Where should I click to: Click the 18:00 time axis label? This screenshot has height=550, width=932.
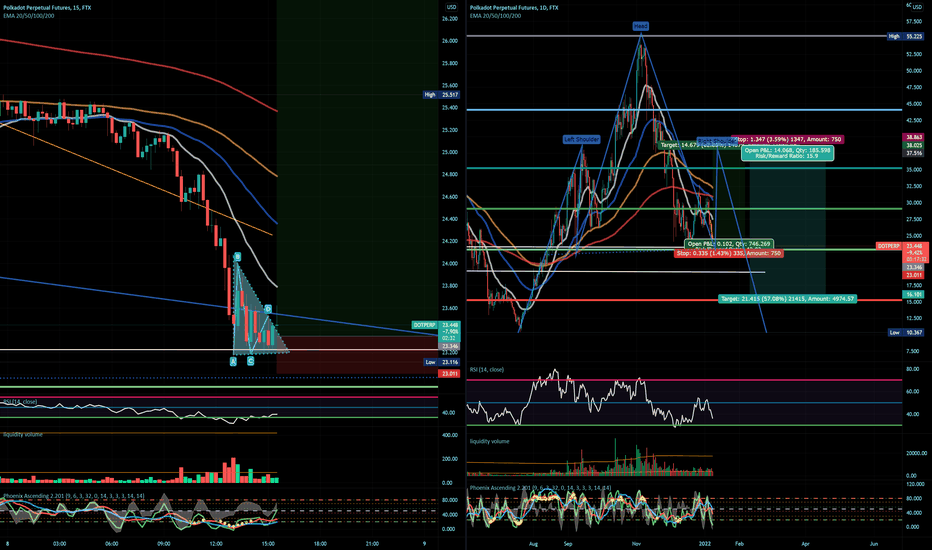[x=320, y=543]
